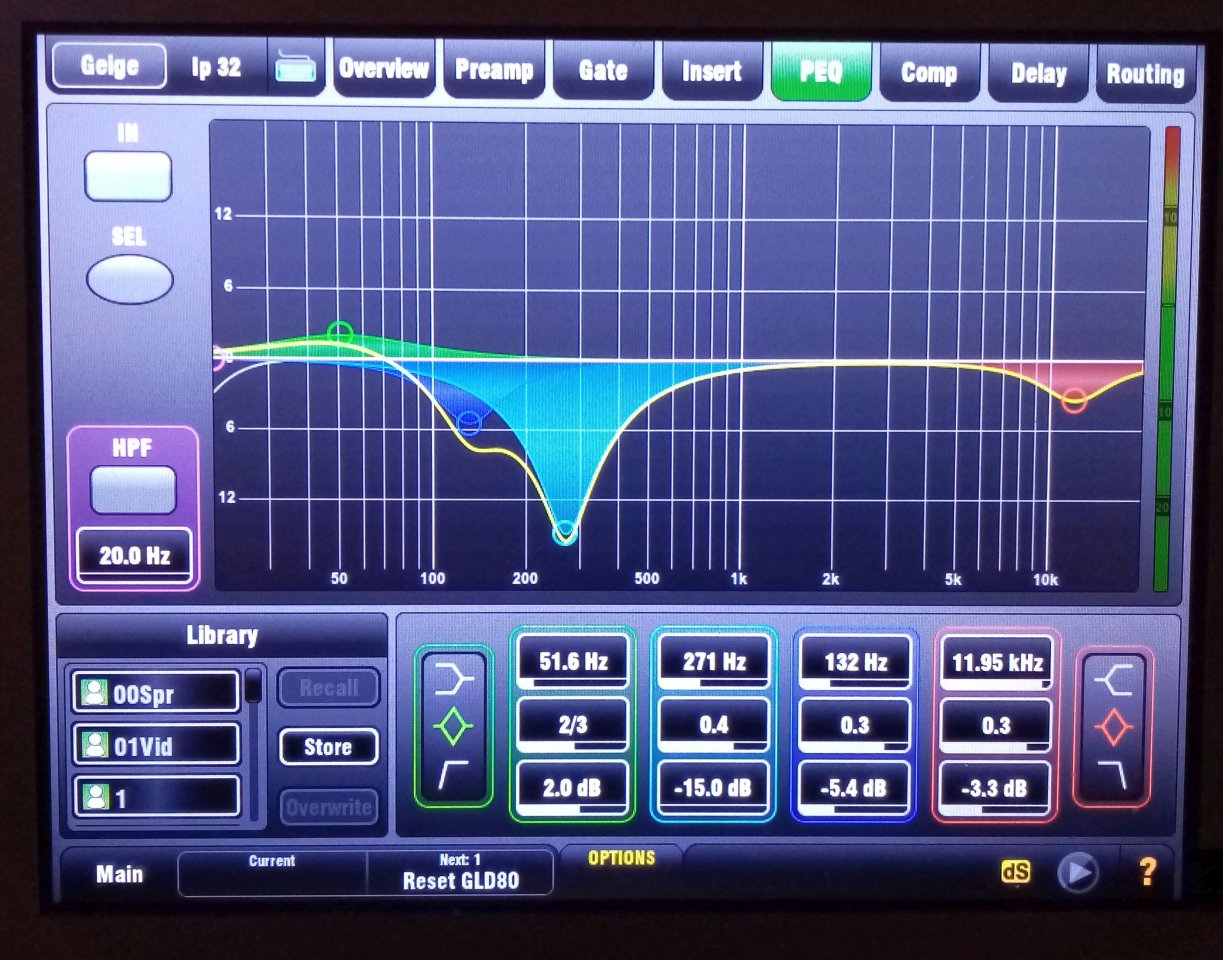Select the 51.6 Hz frequency field
The image size is (1223, 960).
[573, 662]
